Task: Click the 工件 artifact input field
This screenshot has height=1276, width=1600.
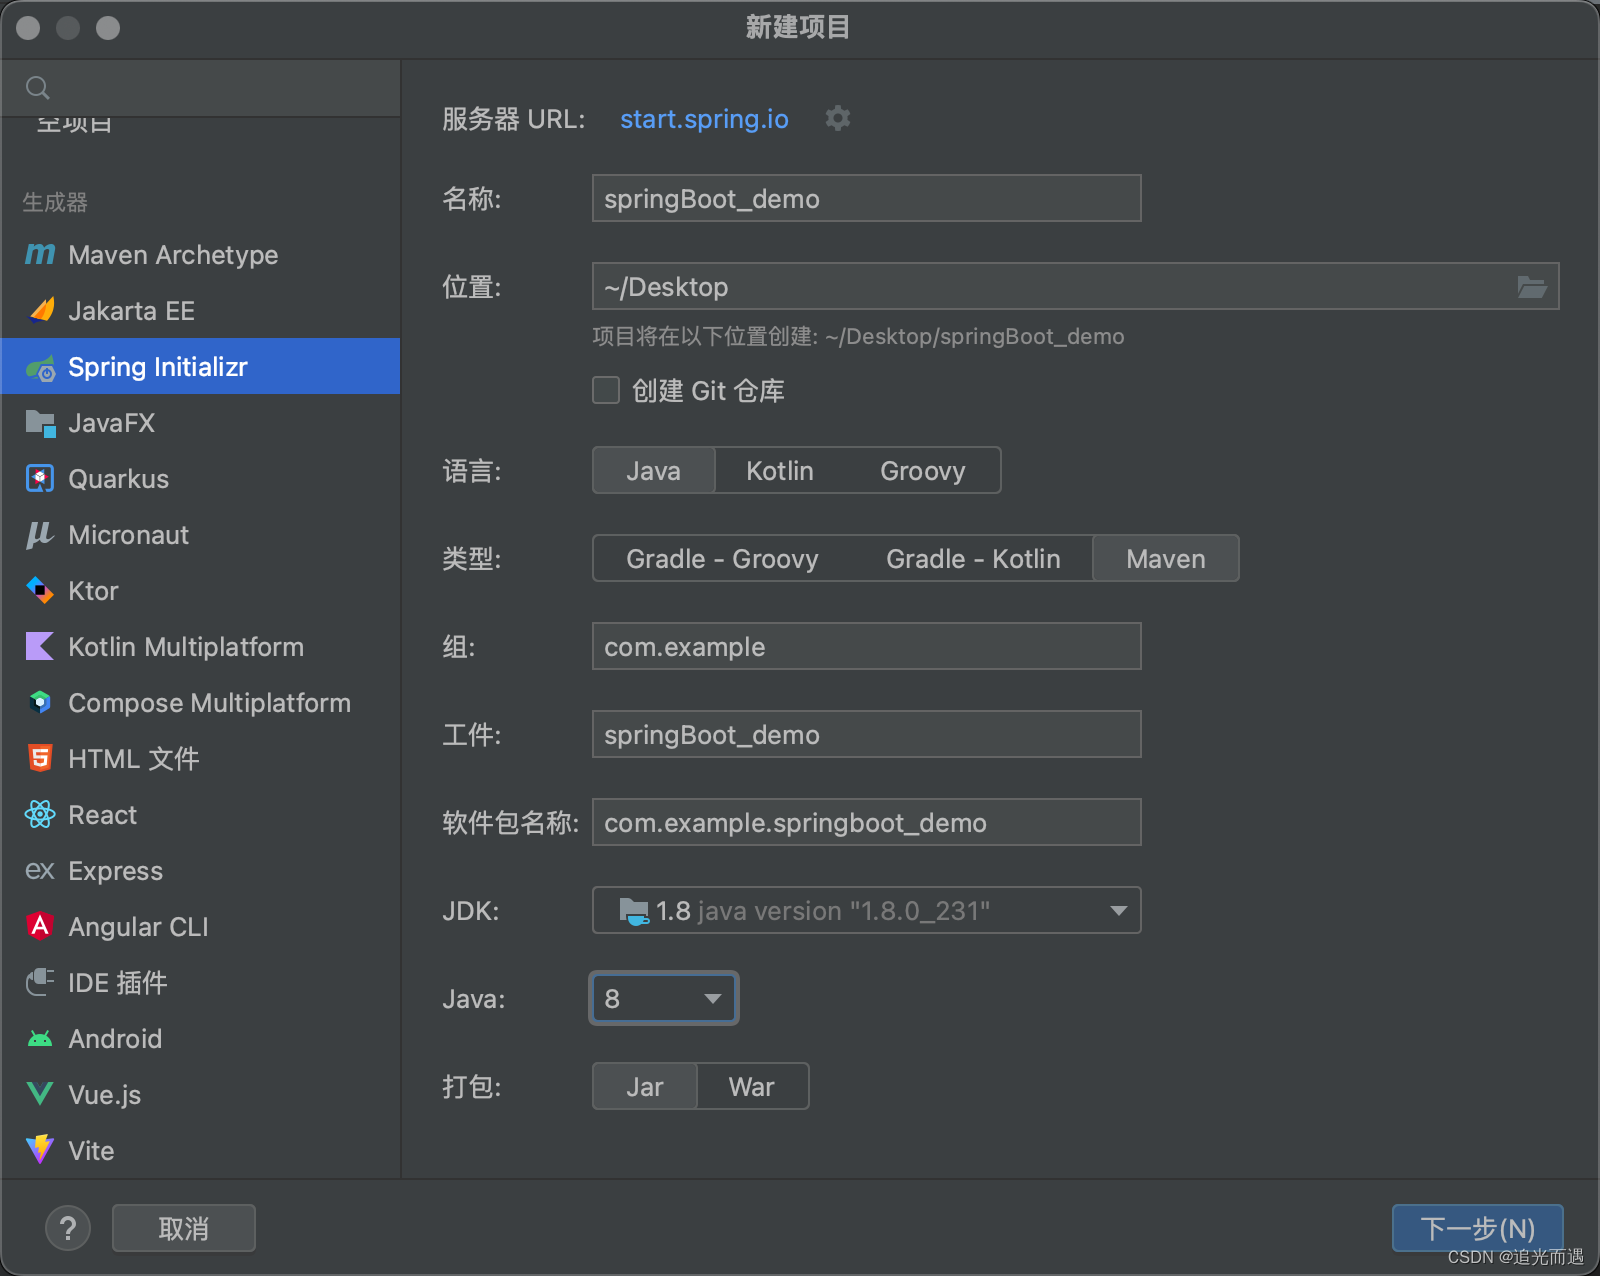Action: 867,735
